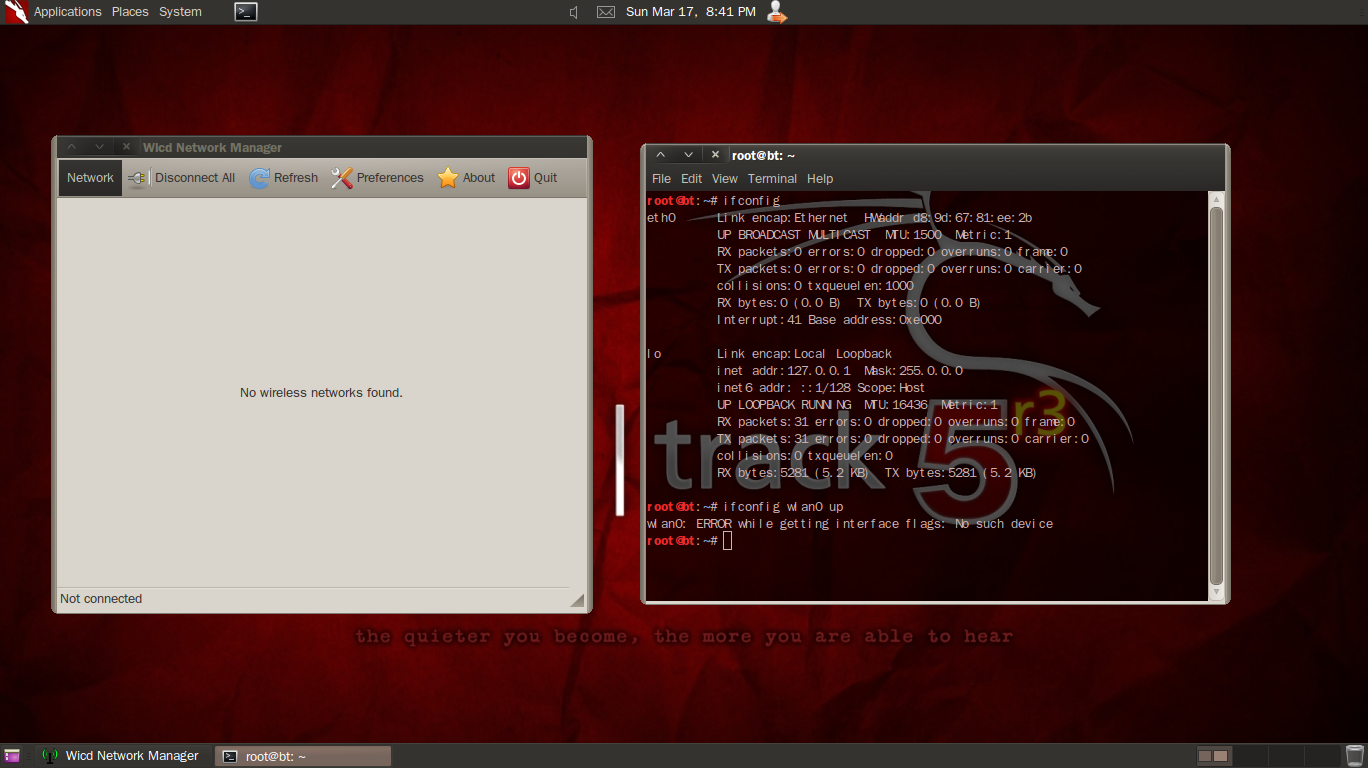1368x768 pixels.
Task: Open the About dialog in Wicd
Action: click(466, 178)
